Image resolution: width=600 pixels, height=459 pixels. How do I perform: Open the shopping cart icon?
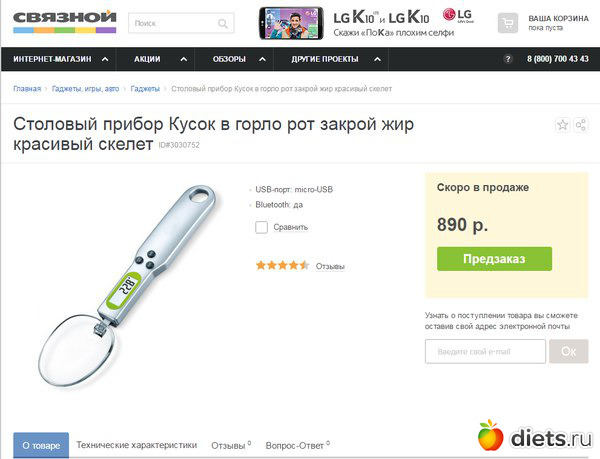coord(508,23)
